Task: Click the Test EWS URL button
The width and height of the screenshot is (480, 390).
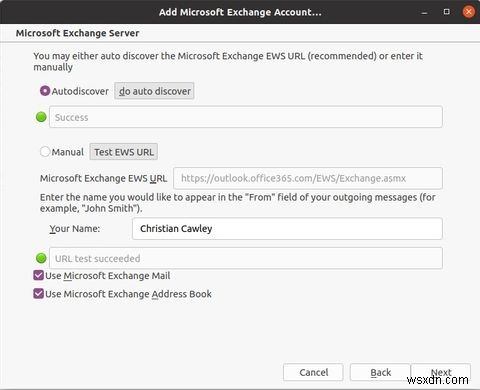Action: click(124, 152)
